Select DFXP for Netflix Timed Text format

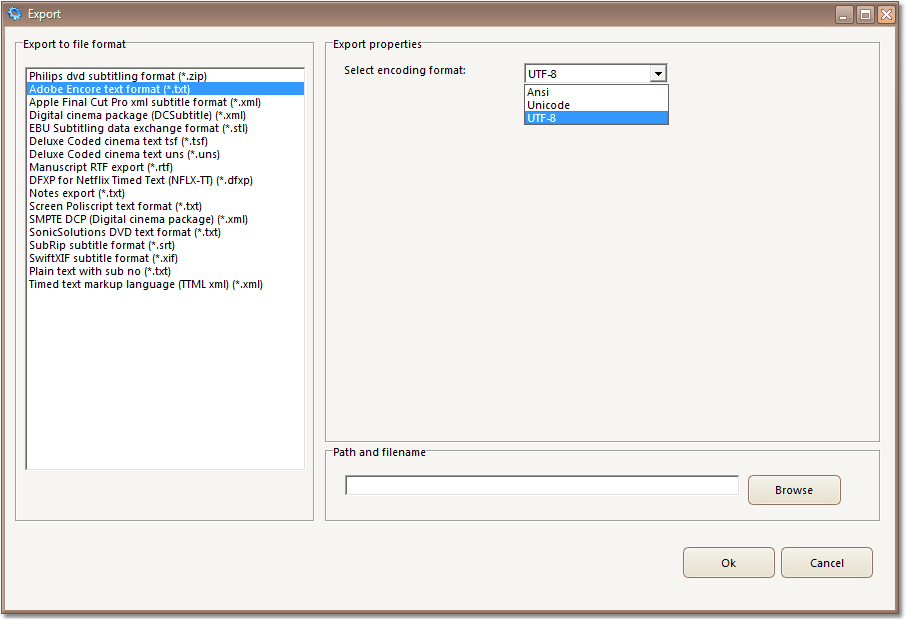tap(140, 180)
